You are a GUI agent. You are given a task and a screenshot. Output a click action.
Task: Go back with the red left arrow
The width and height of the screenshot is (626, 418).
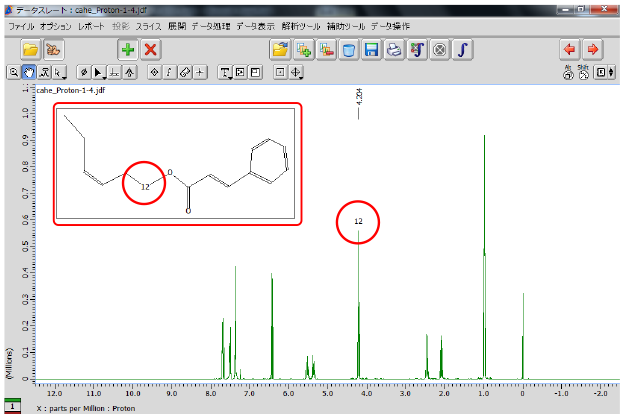[x=570, y=50]
